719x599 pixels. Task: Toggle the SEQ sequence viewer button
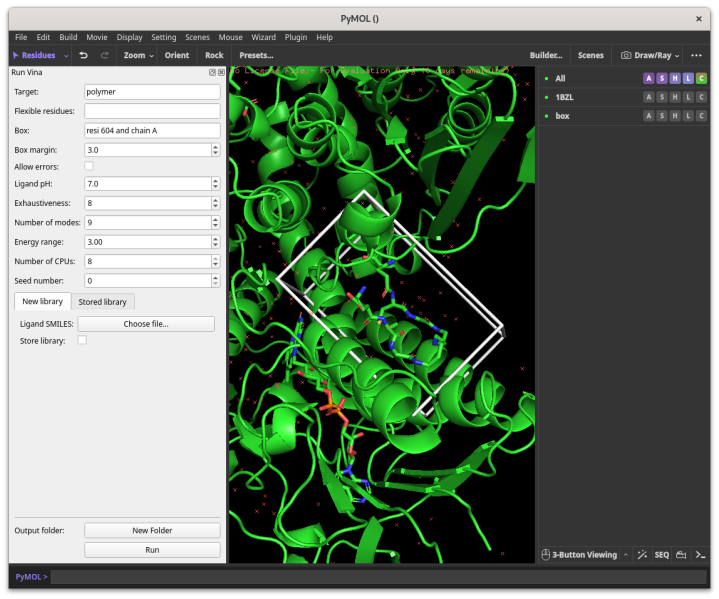click(x=661, y=554)
